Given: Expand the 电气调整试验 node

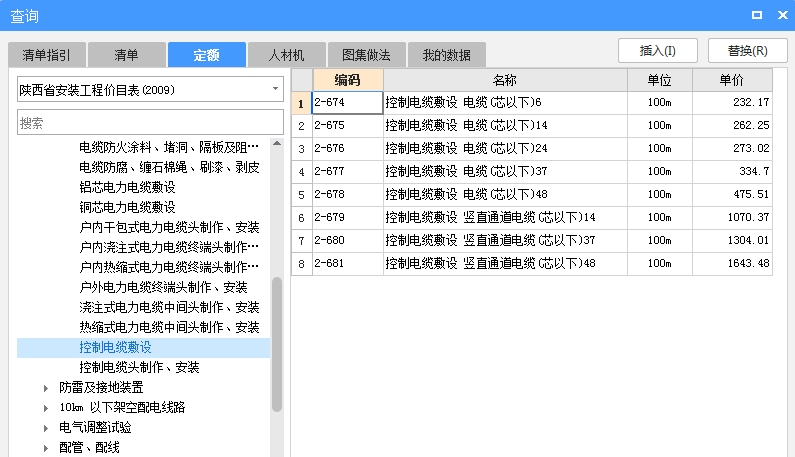Looking at the screenshot, I should pos(46,428).
